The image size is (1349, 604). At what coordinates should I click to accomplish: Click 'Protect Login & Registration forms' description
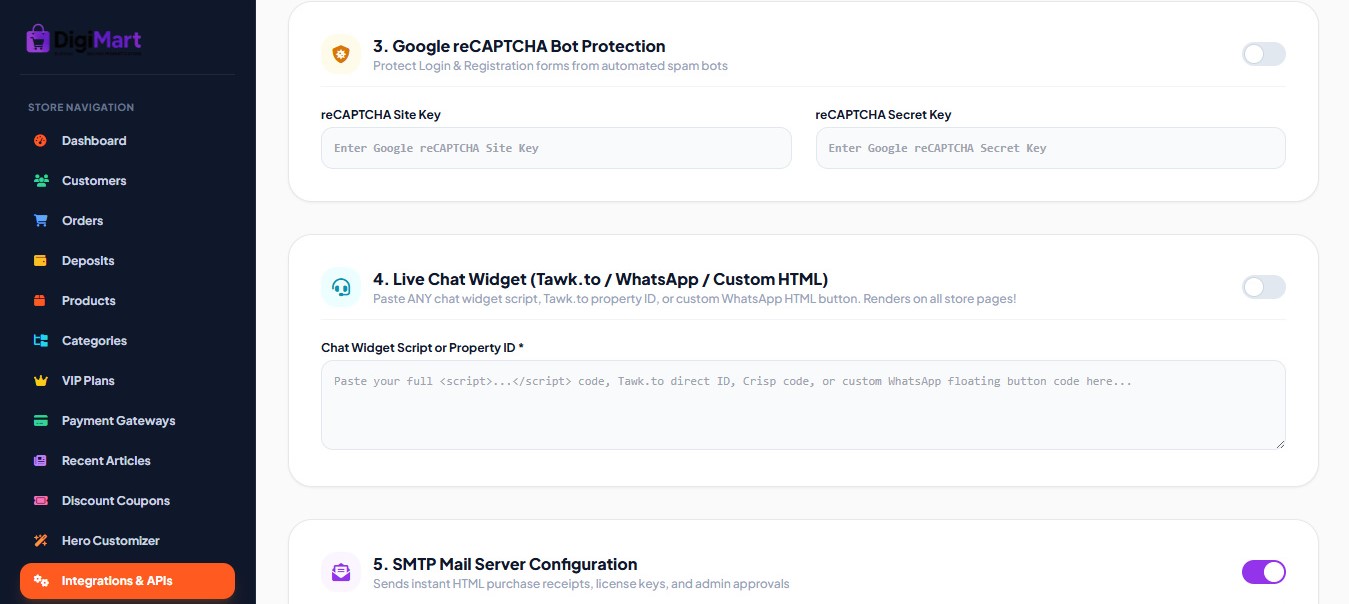point(550,66)
